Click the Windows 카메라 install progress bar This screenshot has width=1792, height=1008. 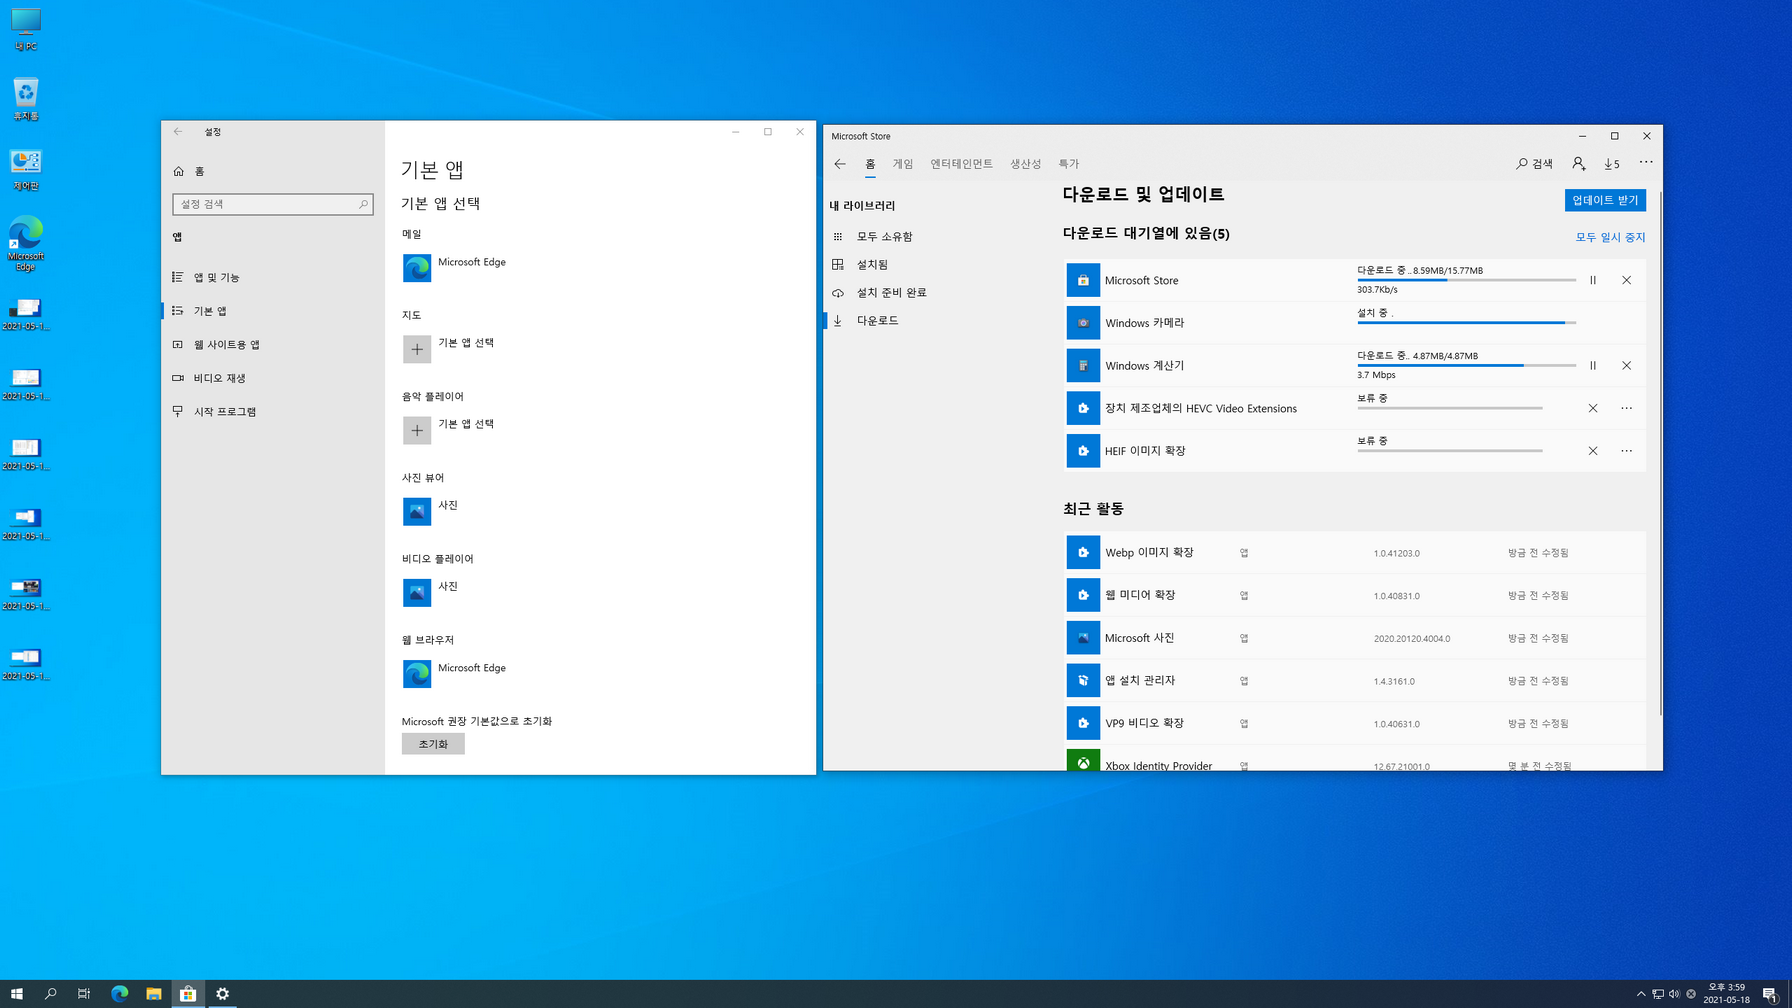(1466, 323)
